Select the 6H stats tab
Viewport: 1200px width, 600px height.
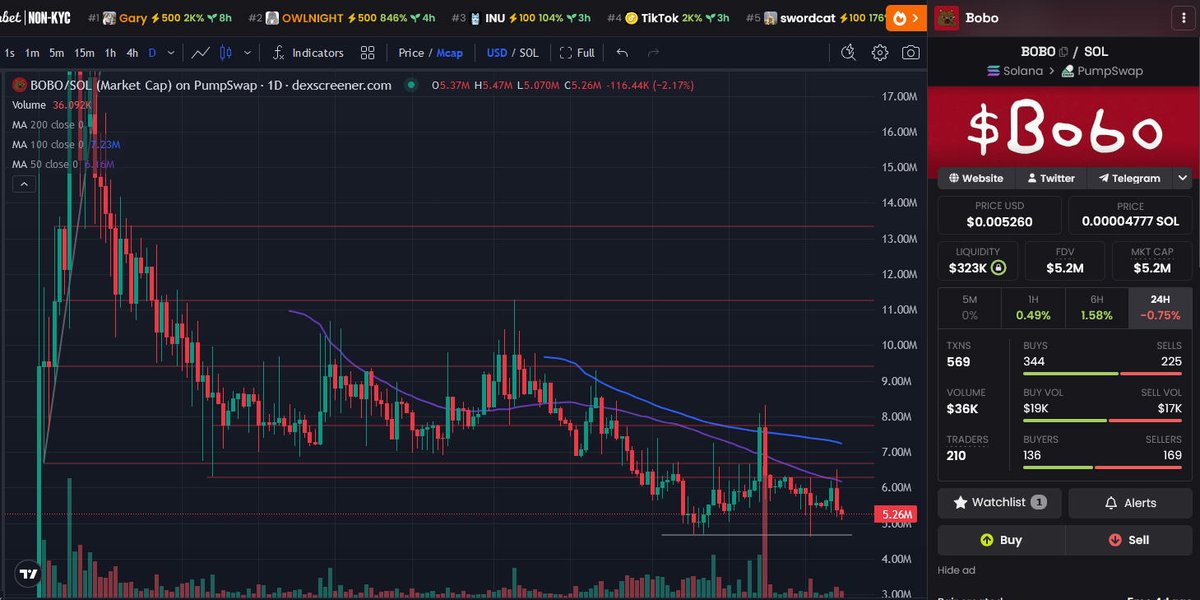point(1096,307)
